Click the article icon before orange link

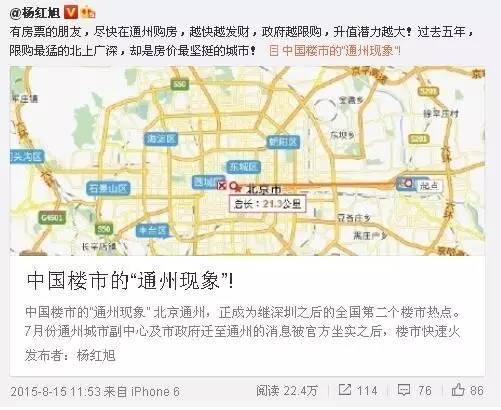(274, 50)
